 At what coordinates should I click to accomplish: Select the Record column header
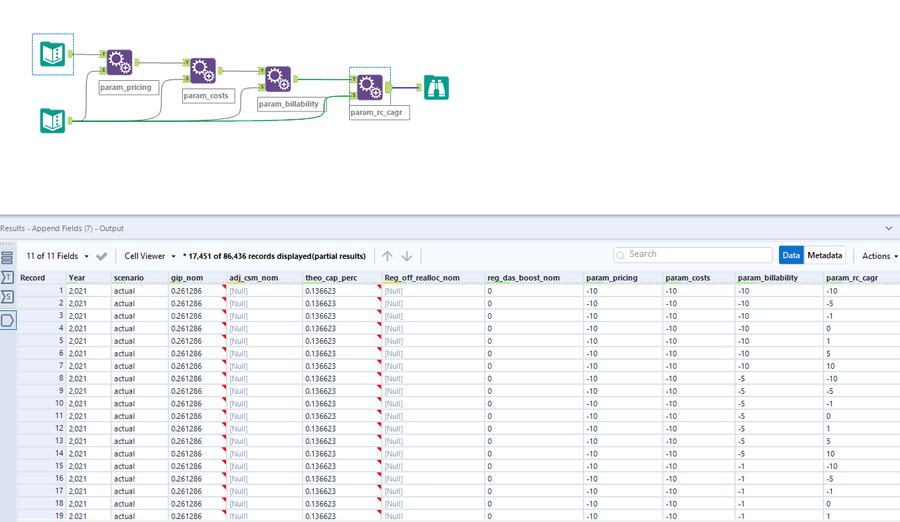(42, 278)
